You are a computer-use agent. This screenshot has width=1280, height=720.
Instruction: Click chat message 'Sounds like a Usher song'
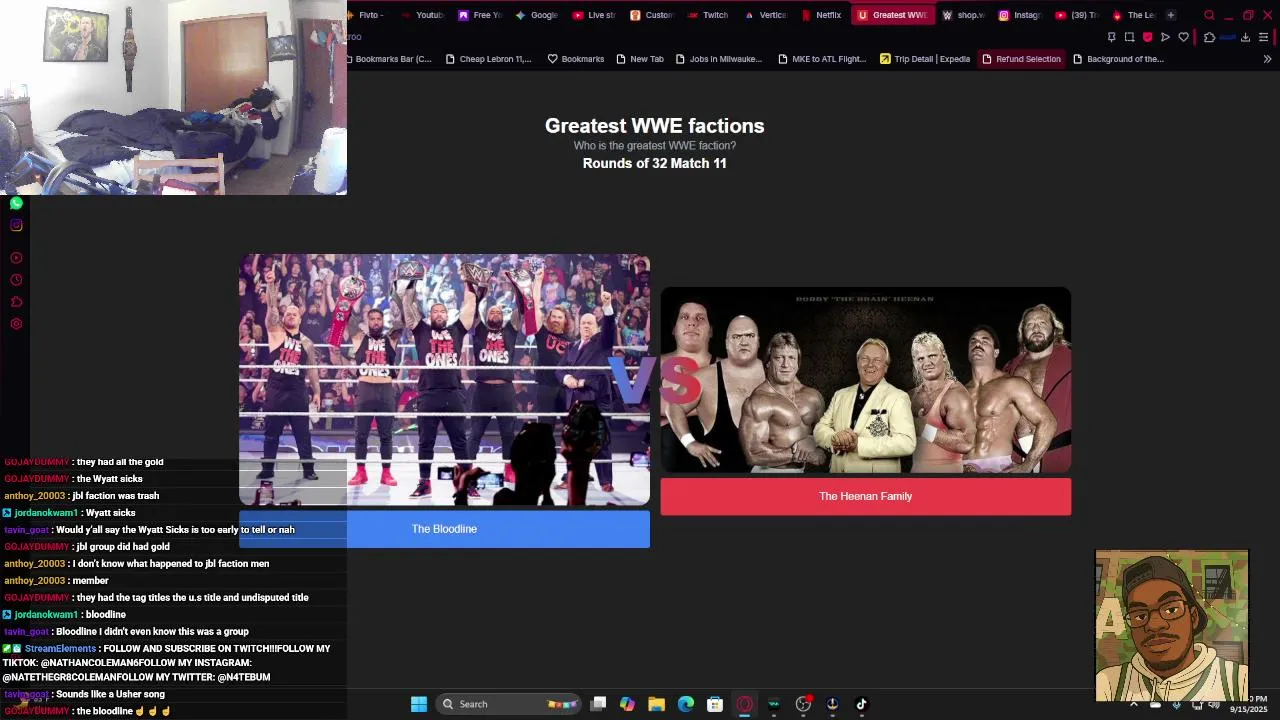click(110, 694)
